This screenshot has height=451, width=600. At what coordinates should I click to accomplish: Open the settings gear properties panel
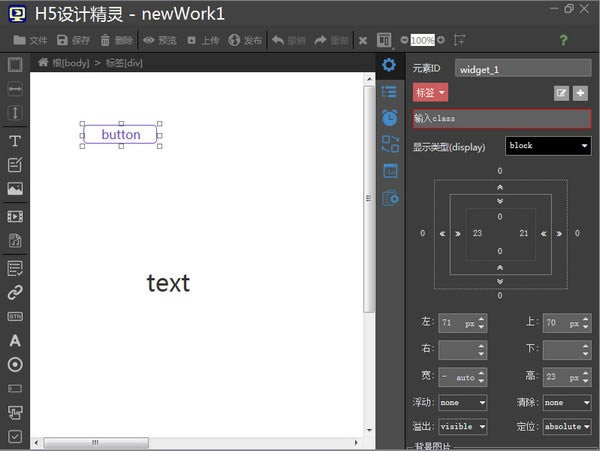[x=390, y=65]
